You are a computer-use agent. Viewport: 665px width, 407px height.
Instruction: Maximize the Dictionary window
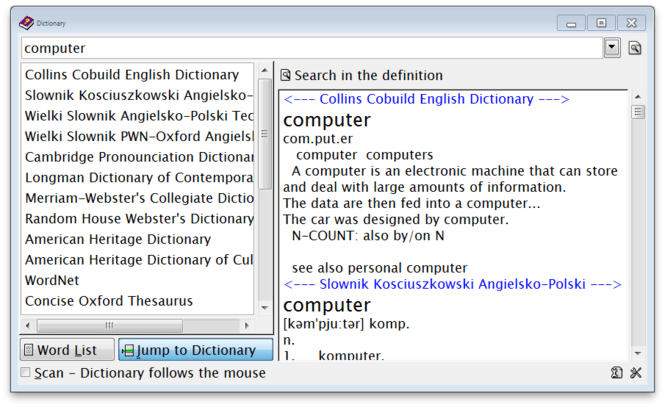pyautogui.click(x=601, y=22)
